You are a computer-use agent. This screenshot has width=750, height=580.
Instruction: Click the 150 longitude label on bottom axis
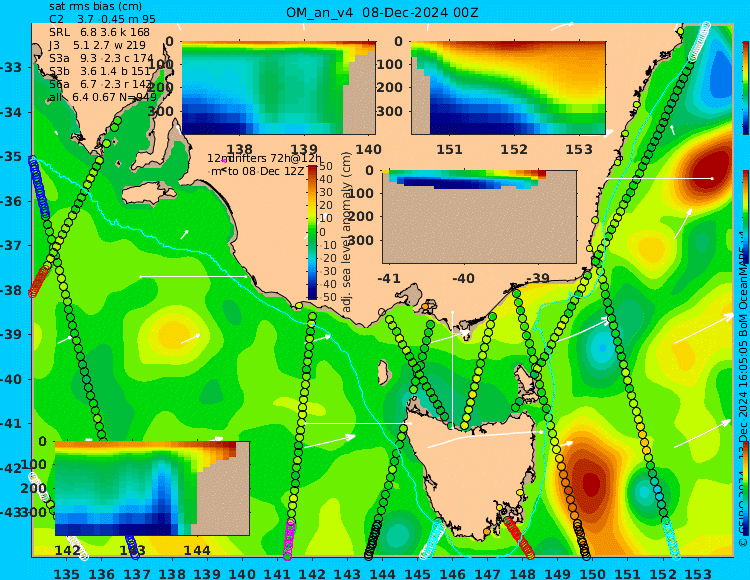[592, 573]
